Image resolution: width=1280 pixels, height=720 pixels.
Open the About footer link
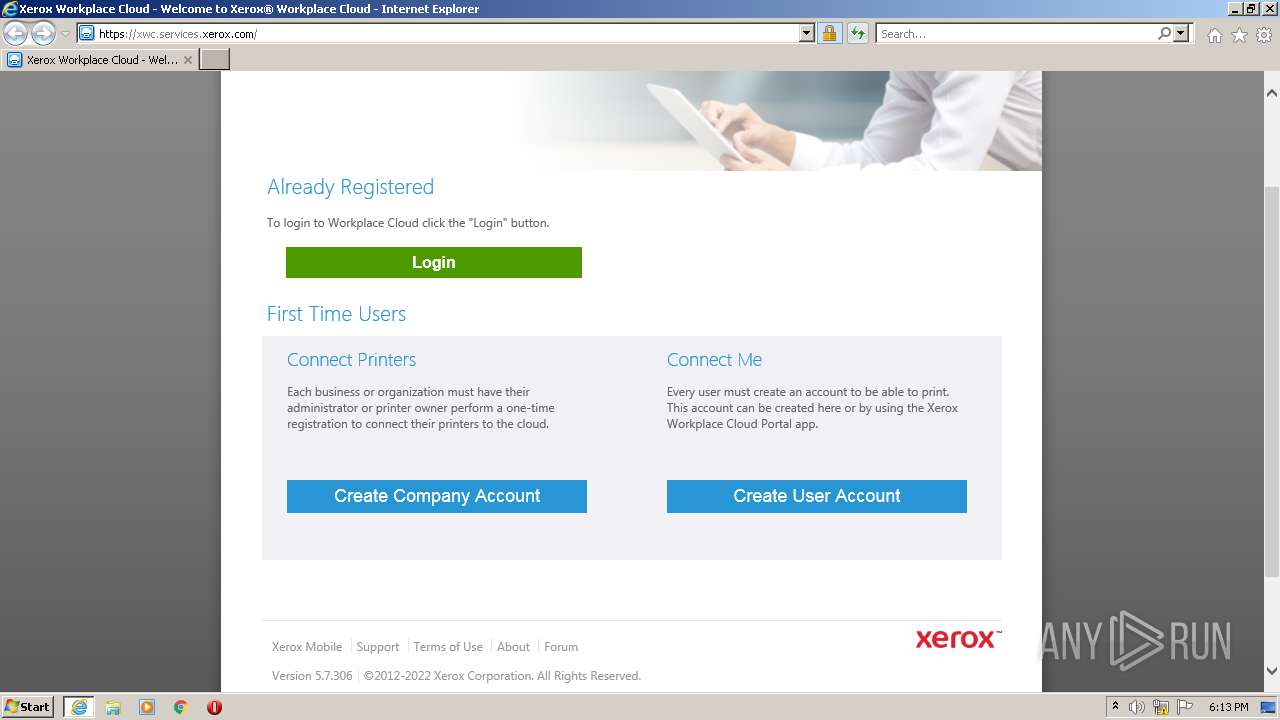click(x=514, y=647)
